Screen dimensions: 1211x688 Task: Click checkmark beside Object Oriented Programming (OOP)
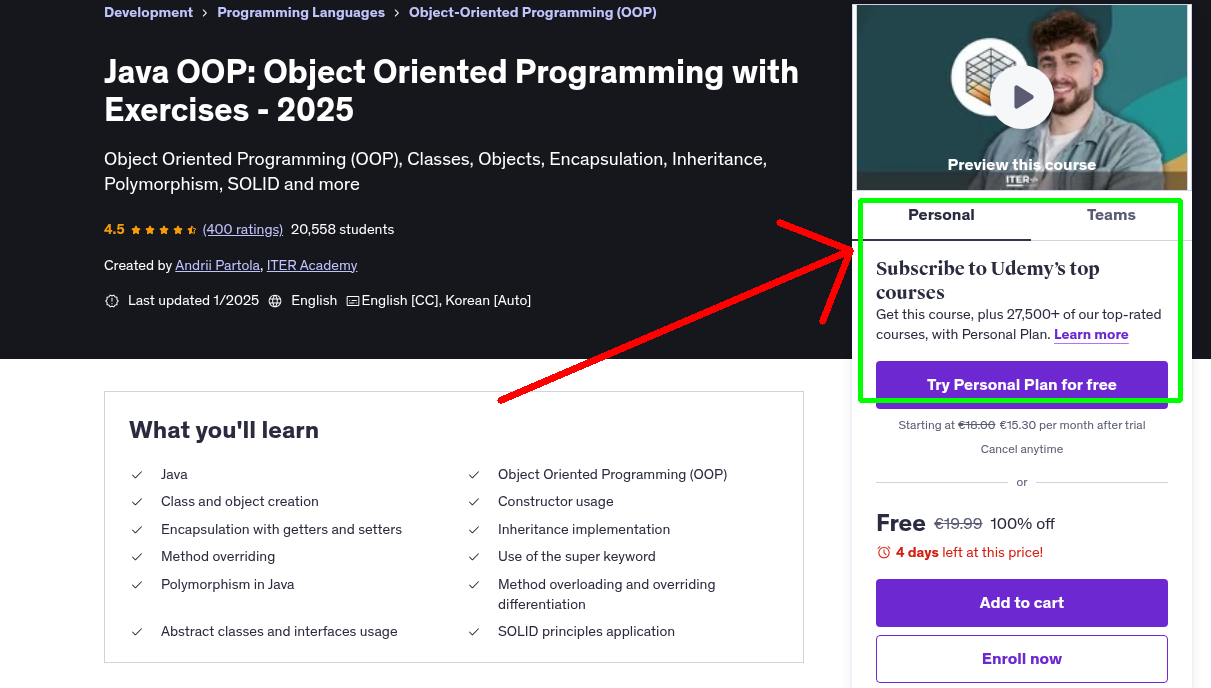(x=474, y=475)
